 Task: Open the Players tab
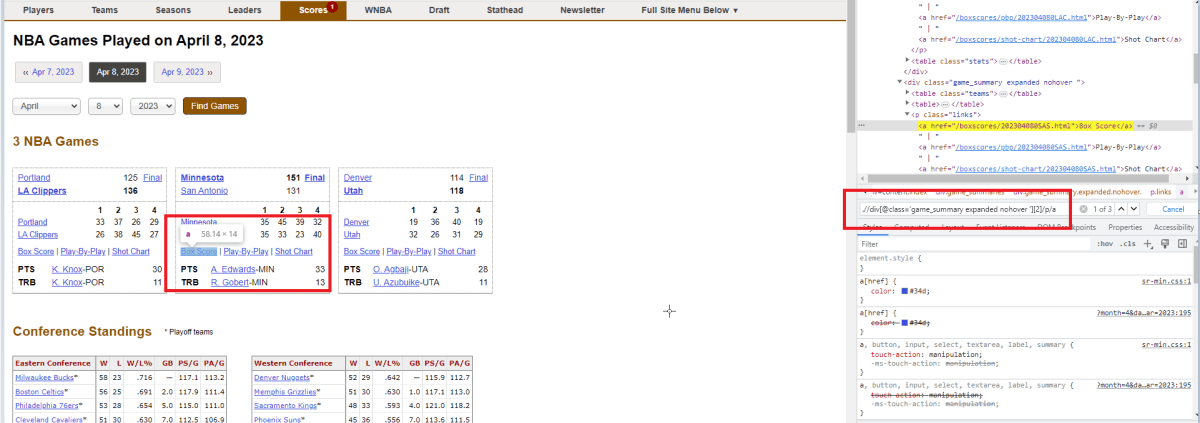(38, 10)
